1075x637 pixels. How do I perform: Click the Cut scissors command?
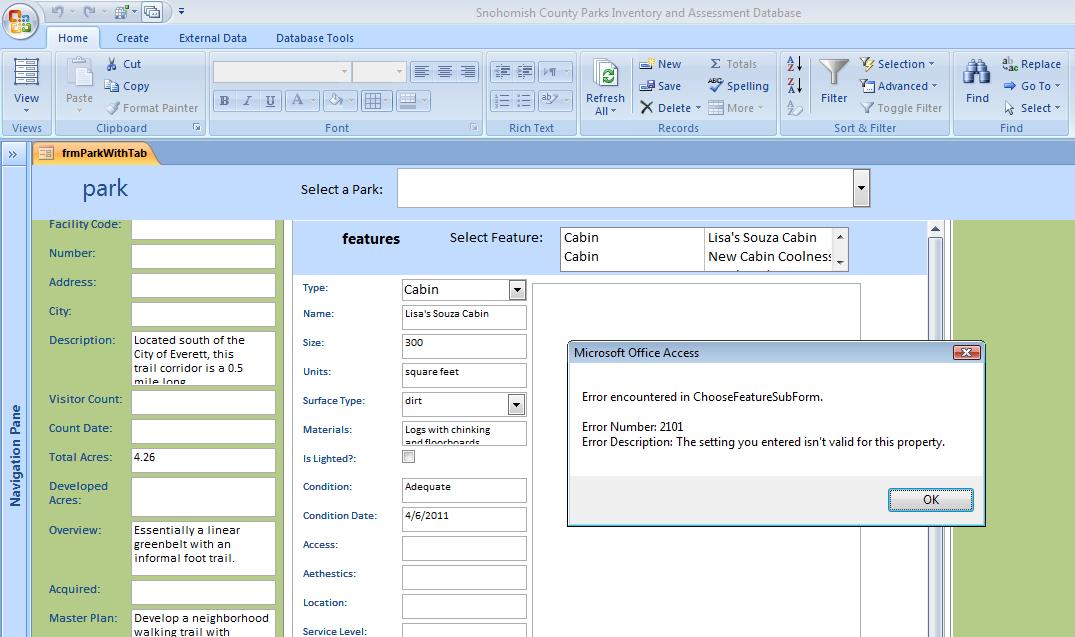tap(123, 64)
